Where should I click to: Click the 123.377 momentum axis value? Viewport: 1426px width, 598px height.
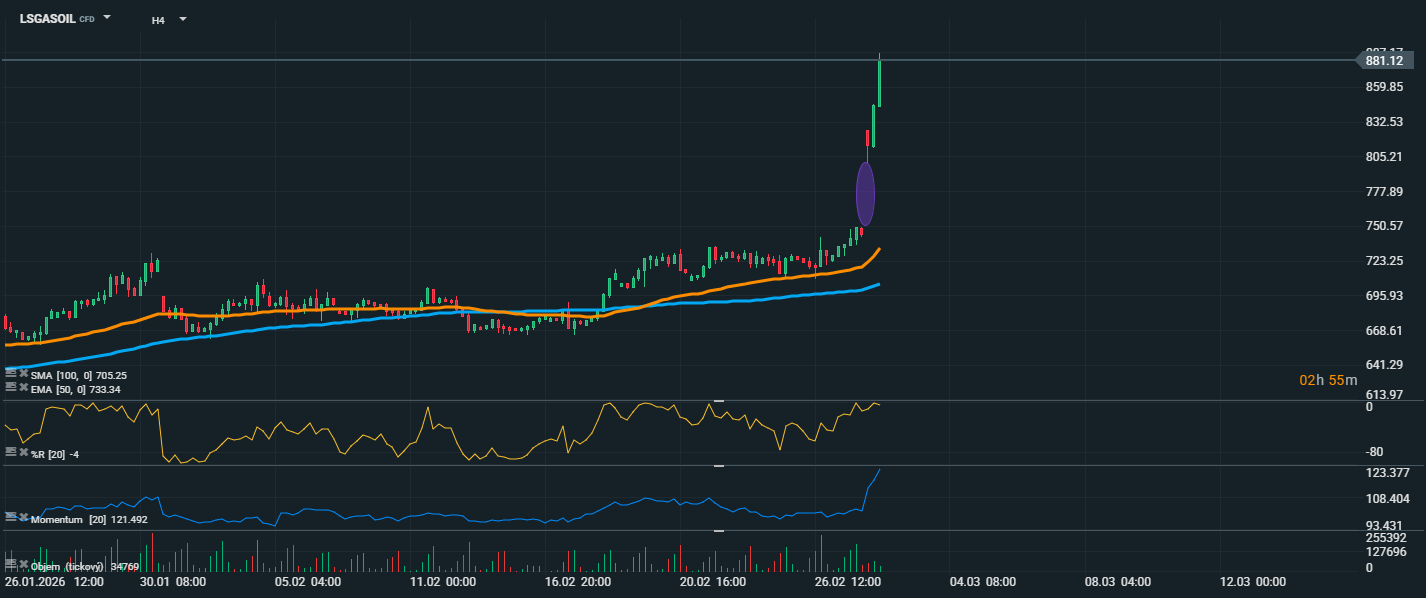[1388, 473]
